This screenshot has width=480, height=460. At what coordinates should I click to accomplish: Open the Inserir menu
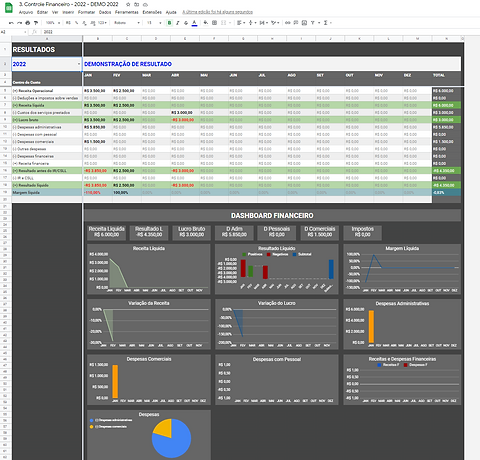(x=68, y=12)
